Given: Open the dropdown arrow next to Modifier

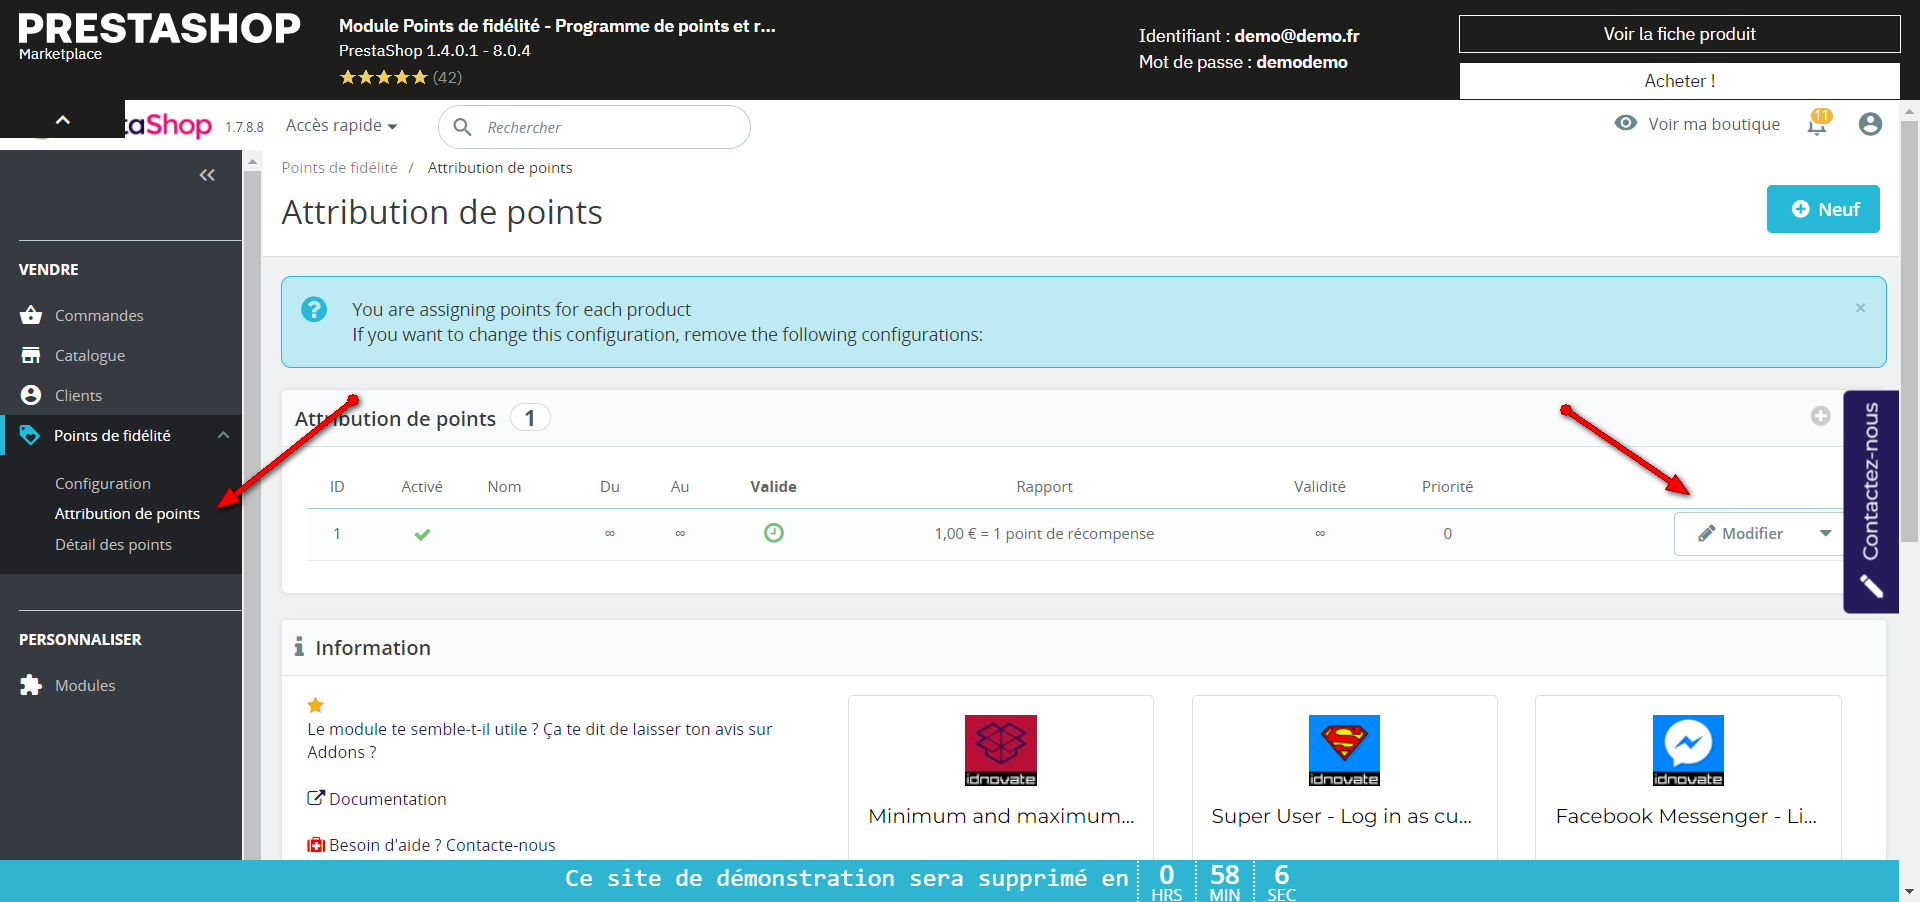Looking at the screenshot, I should click(1825, 533).
